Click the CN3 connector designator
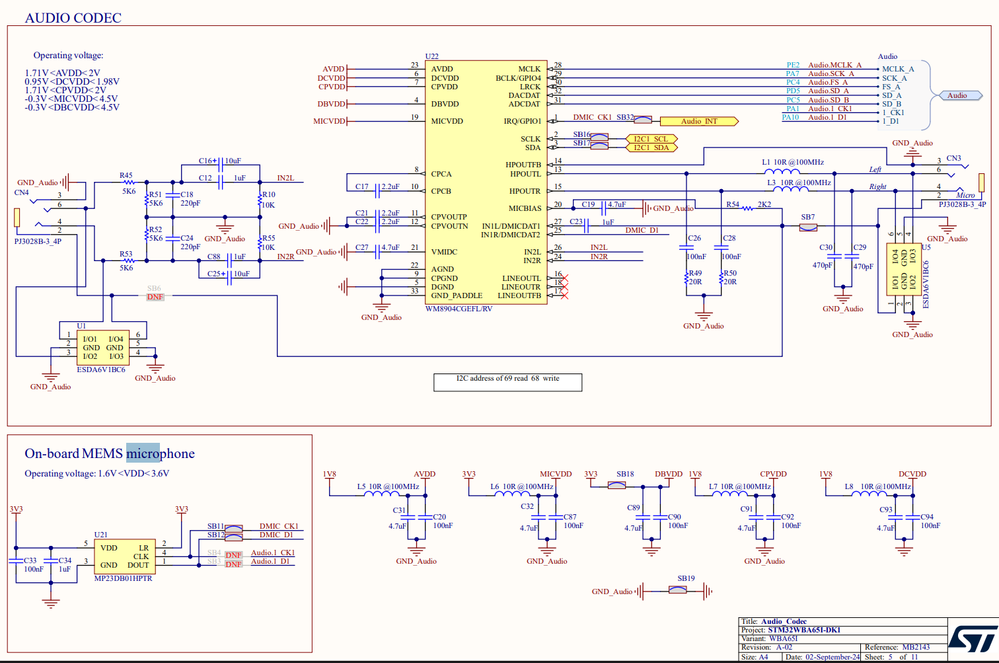The image size is (999, 663). (x=954, y=158)
